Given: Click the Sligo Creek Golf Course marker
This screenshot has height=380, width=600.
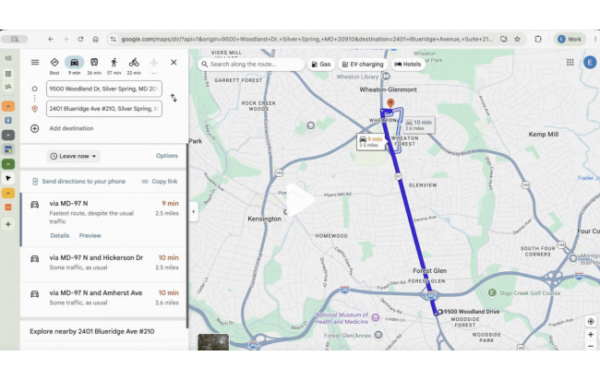Looking at the screenshot, I should (x=492, y=293).
